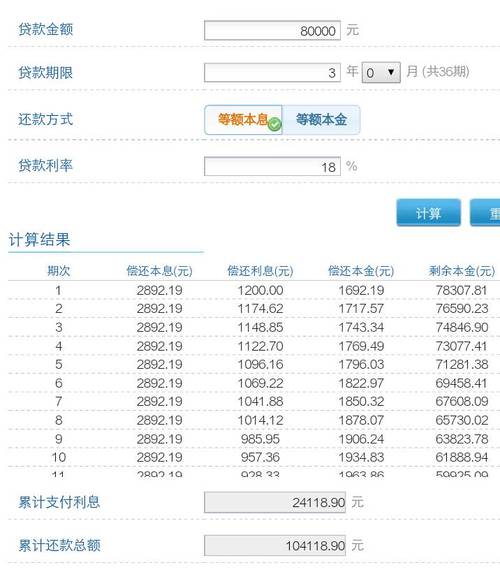The image size is (500, 572).
Task: Click period number 5 in the table
Action: [59, 364]
